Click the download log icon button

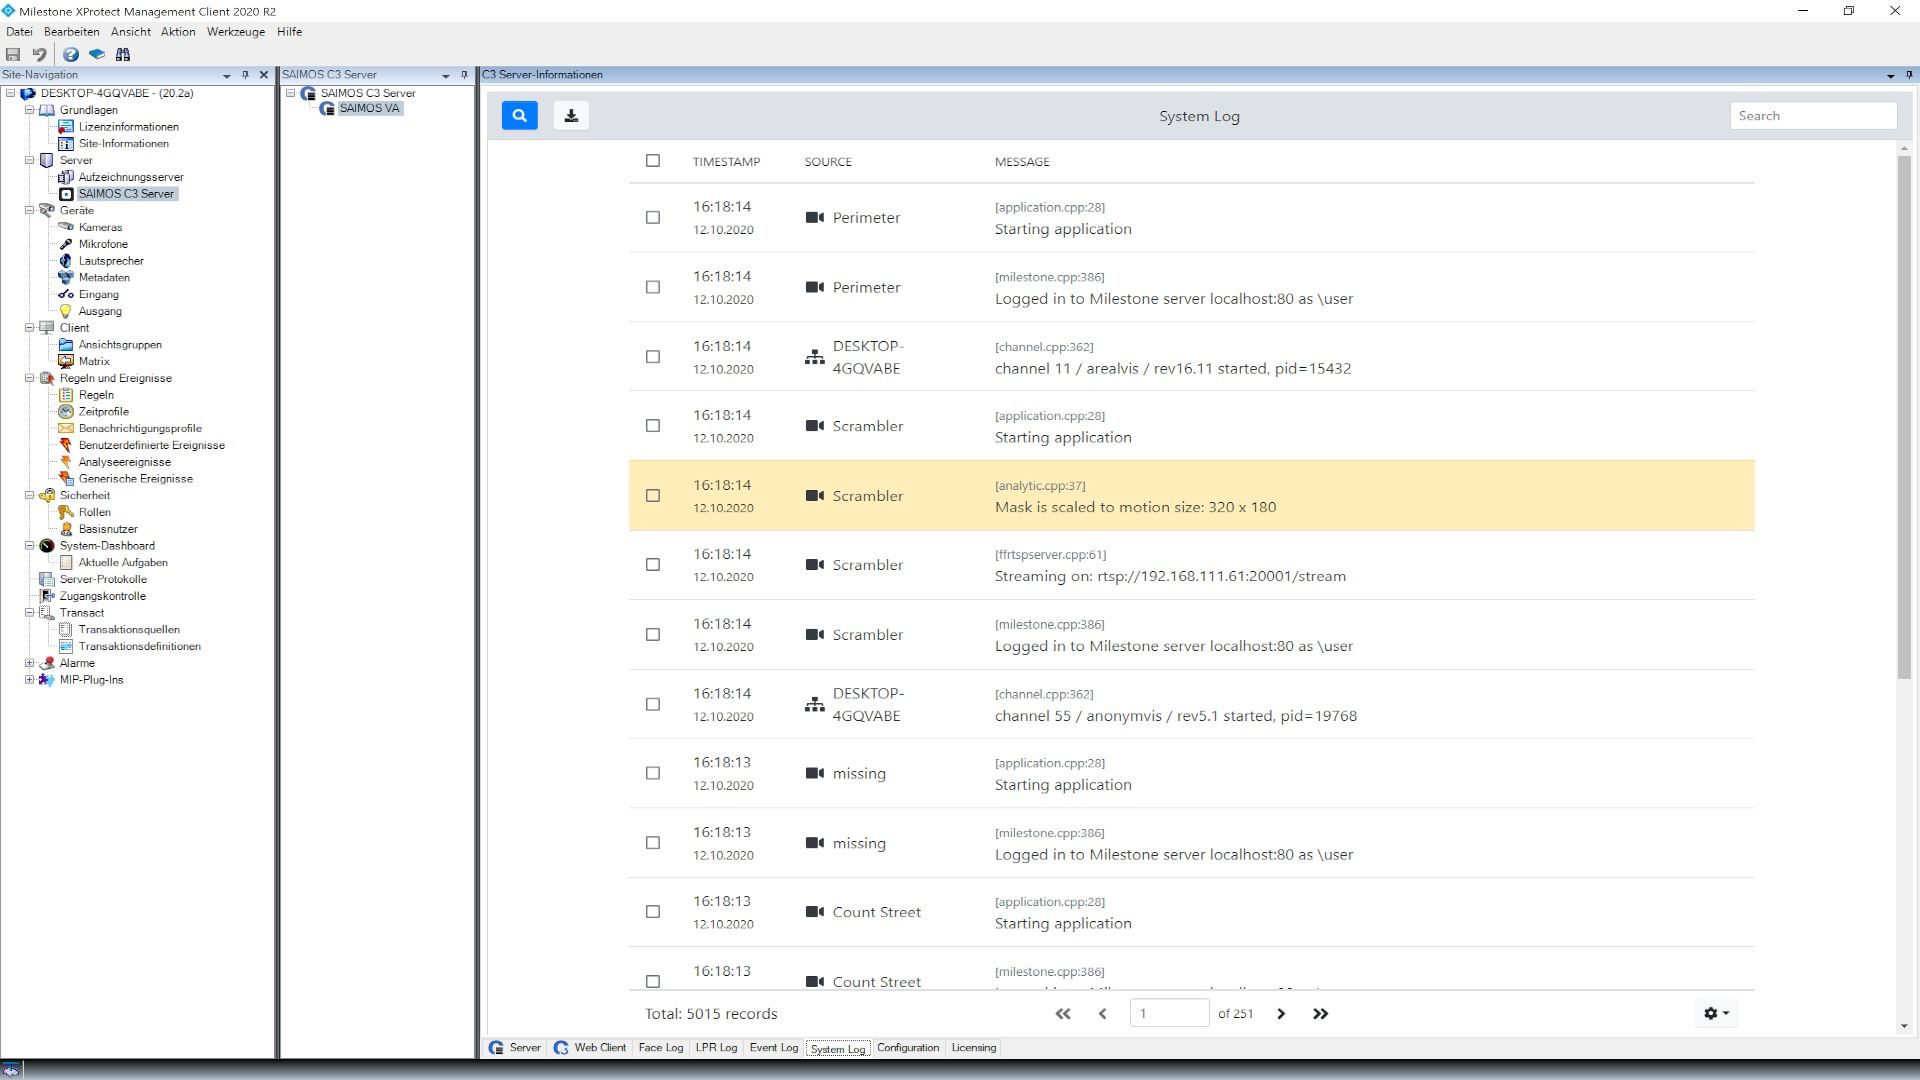point(571,115)
